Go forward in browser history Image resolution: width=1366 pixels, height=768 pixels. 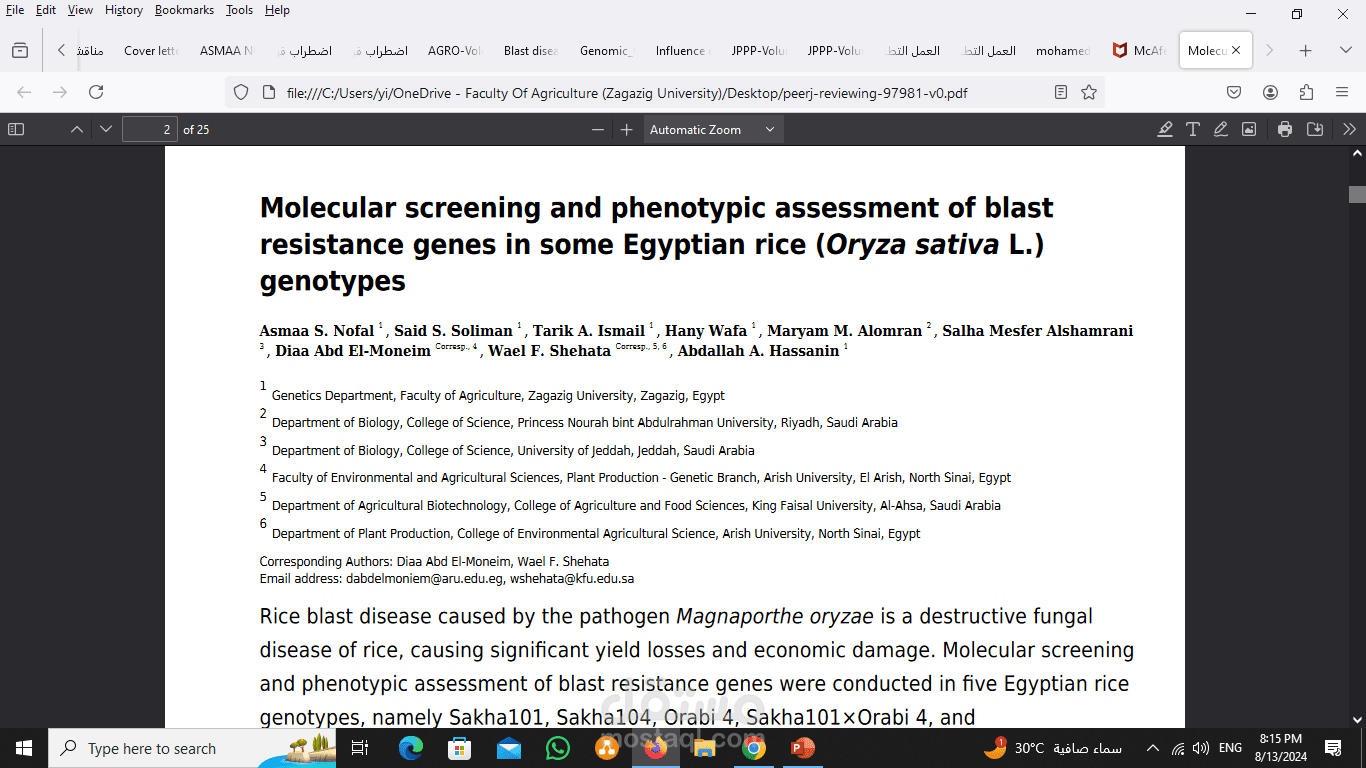point(60,92)
